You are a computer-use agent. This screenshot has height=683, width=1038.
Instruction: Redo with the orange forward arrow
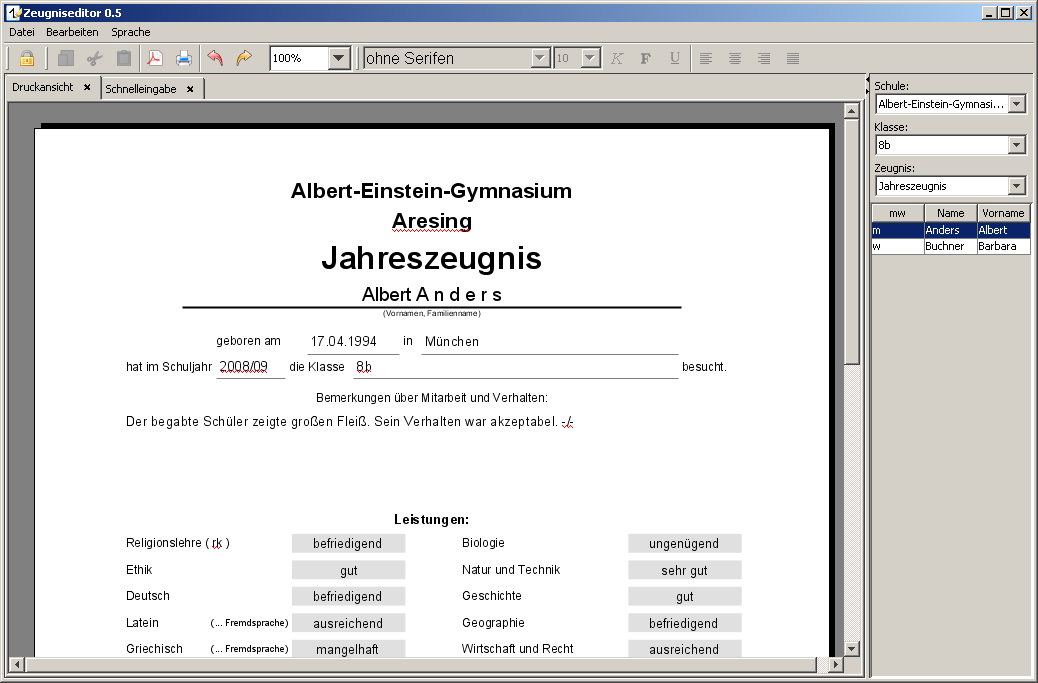click(244, 58)
